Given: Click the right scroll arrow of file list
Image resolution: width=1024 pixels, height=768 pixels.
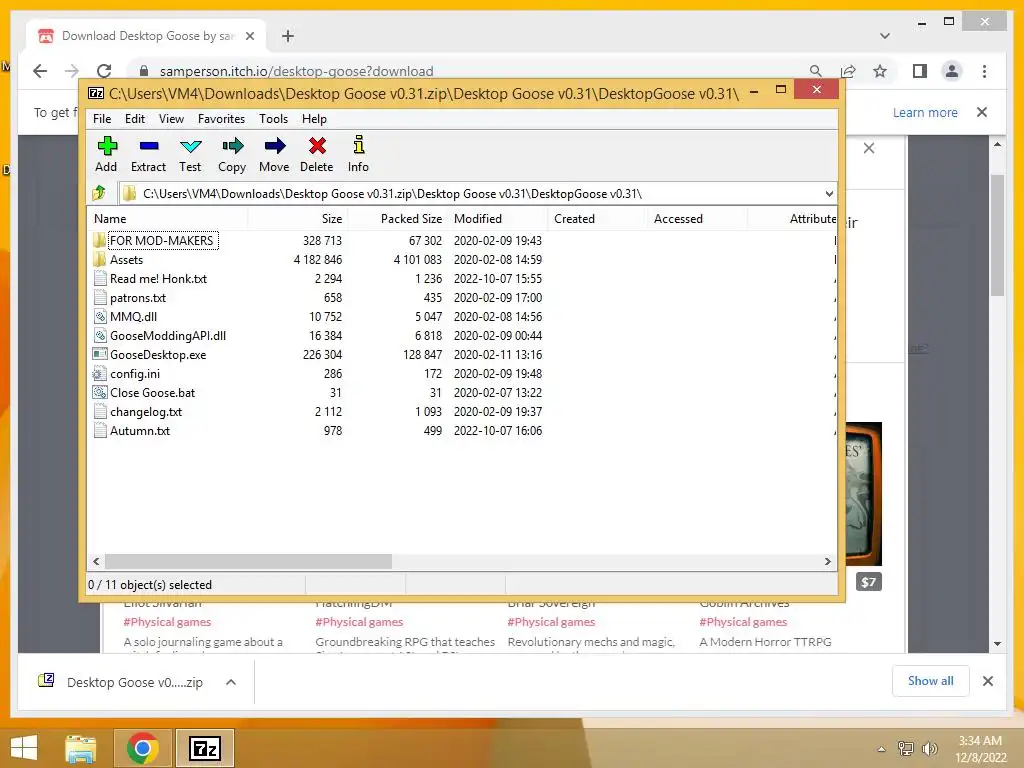Looking at the screenshot, I should (x=828, y=562).
